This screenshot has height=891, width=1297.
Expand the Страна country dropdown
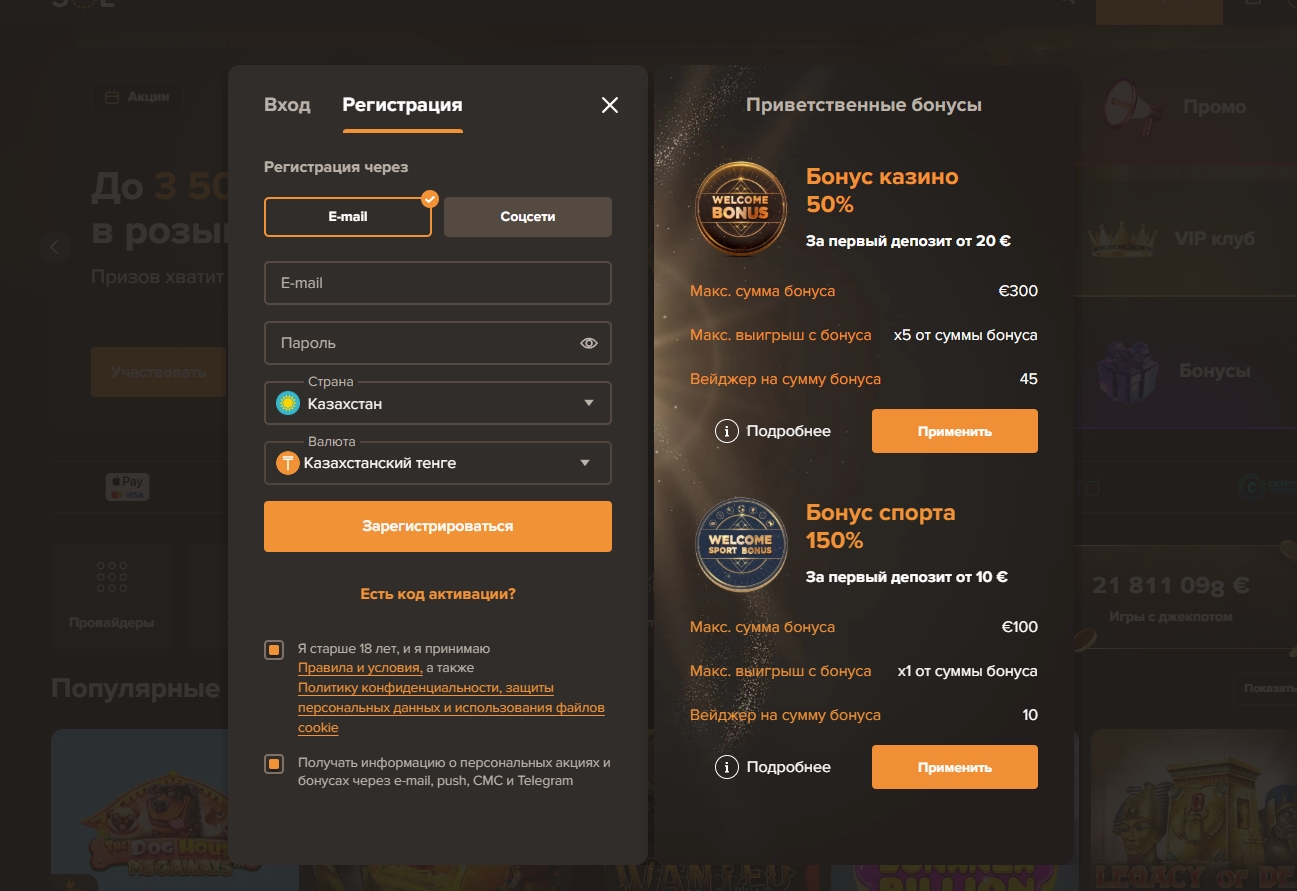tap(438, 403)
